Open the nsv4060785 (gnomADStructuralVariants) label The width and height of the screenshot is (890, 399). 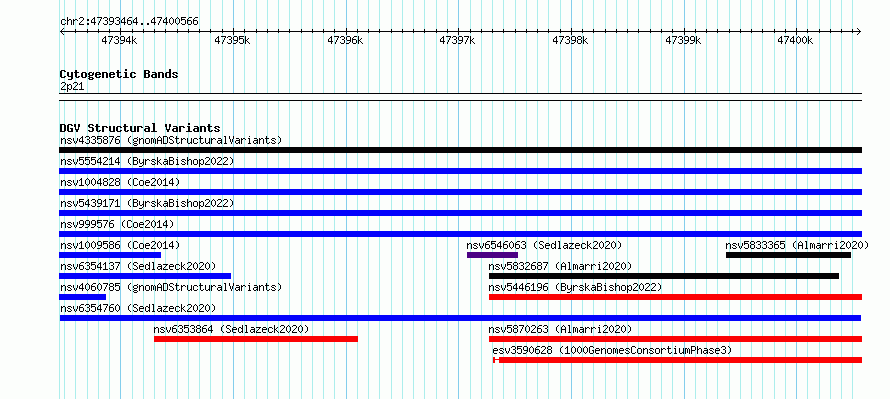(x=171, y=287)
